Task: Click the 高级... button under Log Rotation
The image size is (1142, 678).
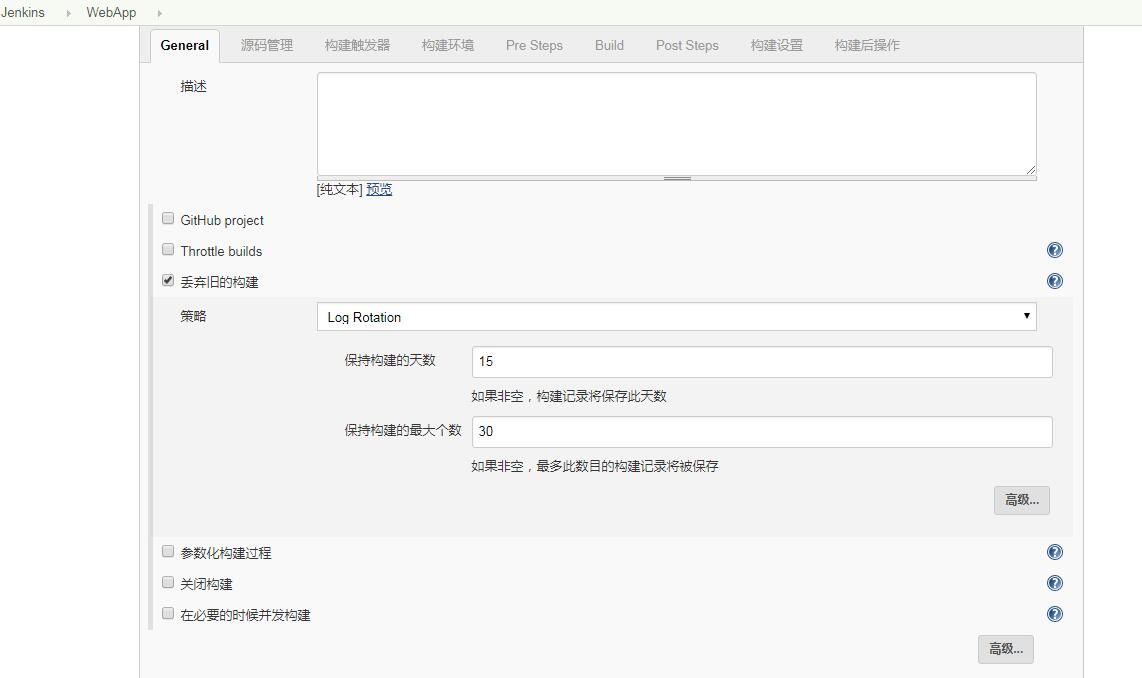Action: (1021, 500)
